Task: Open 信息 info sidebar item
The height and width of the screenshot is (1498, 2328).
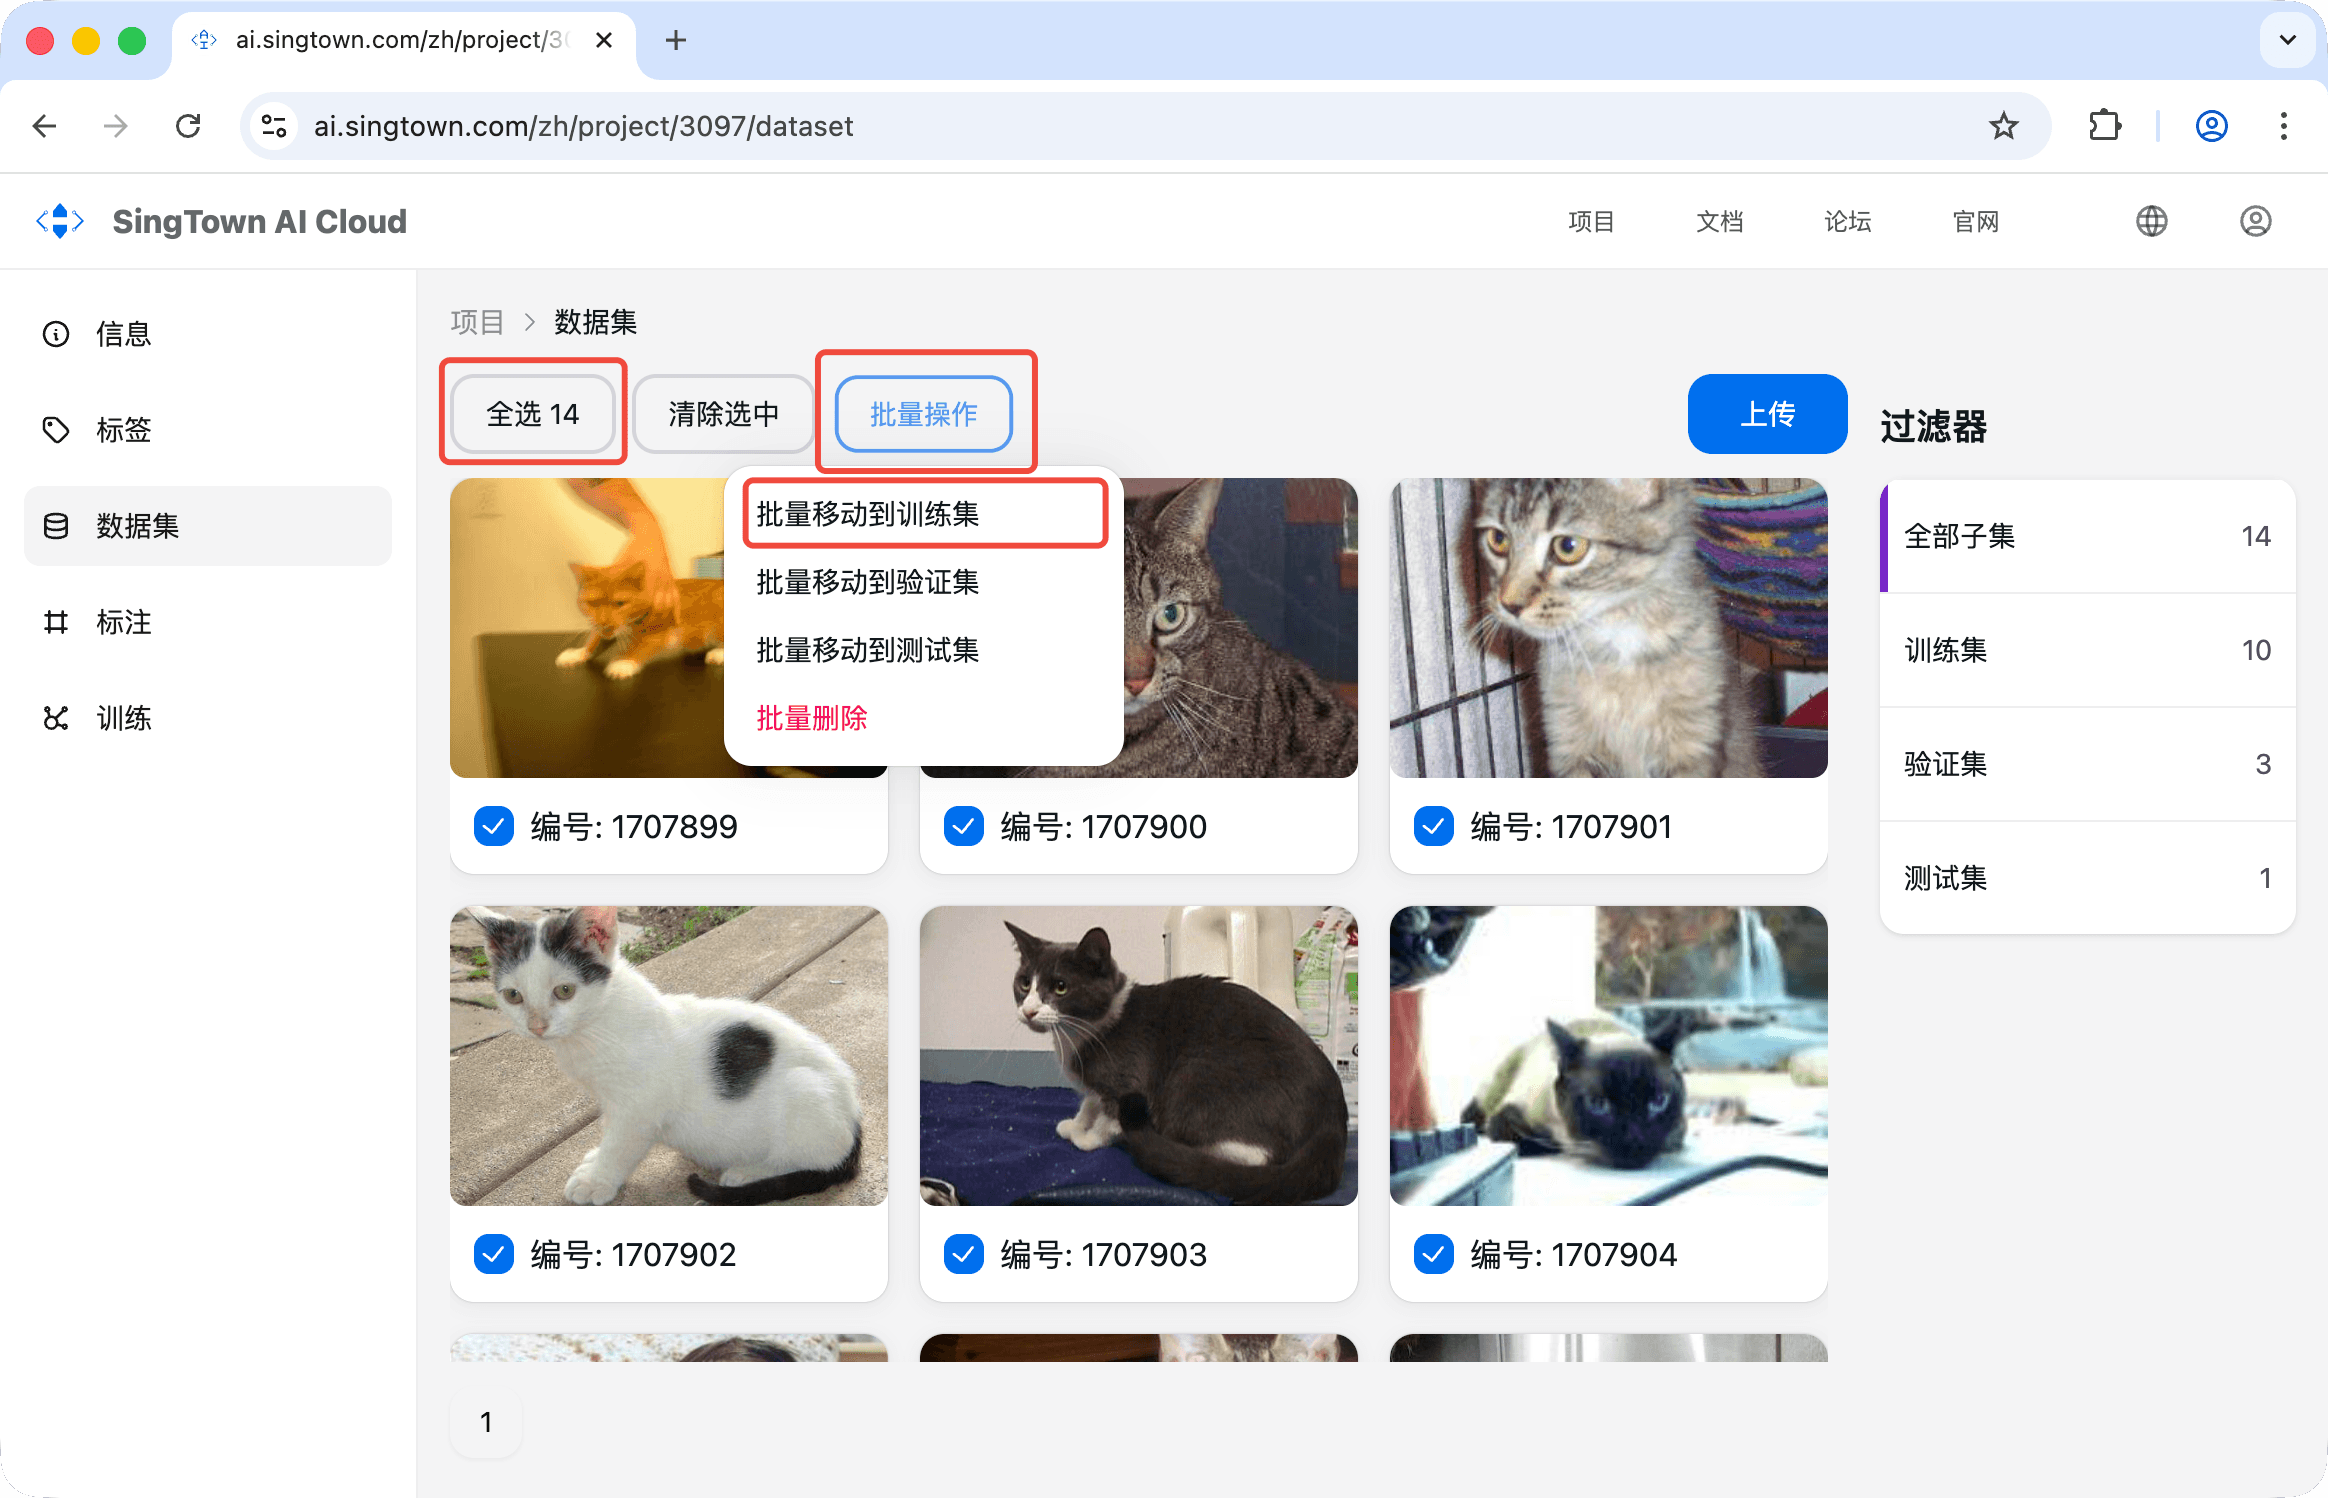Action: (x=122, y=334)
